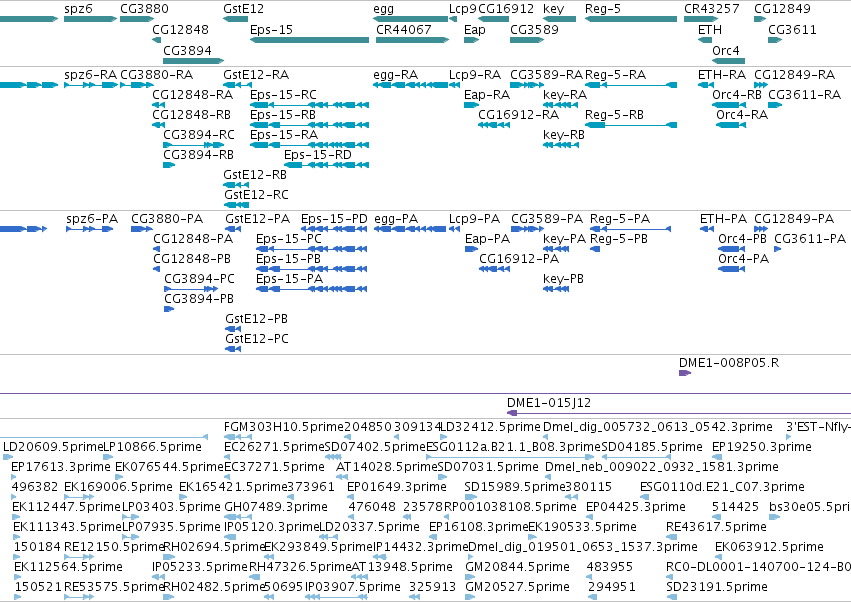Viewport: 851px width, 602px height.
Task: Click the Orc4 gene label
Action: (x=726, y=50)
